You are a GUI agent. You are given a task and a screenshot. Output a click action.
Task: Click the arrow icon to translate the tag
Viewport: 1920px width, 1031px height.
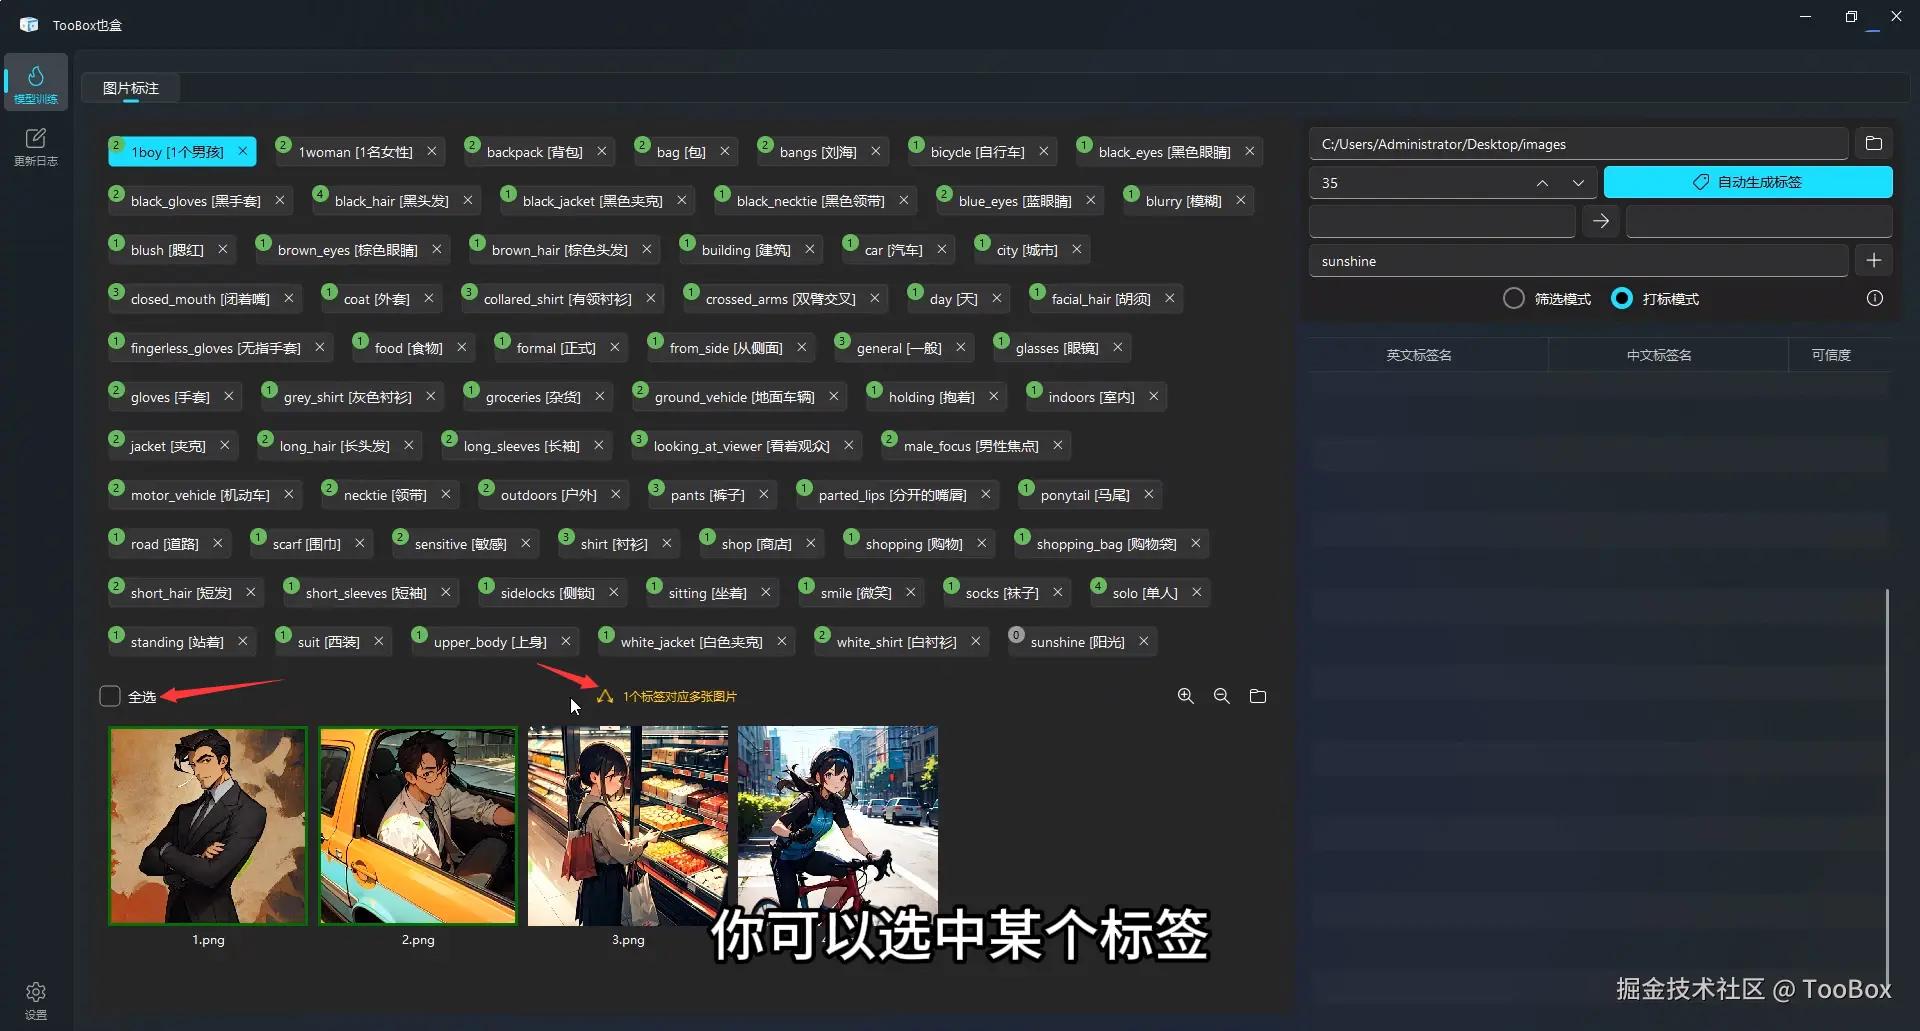point(1600,221)
